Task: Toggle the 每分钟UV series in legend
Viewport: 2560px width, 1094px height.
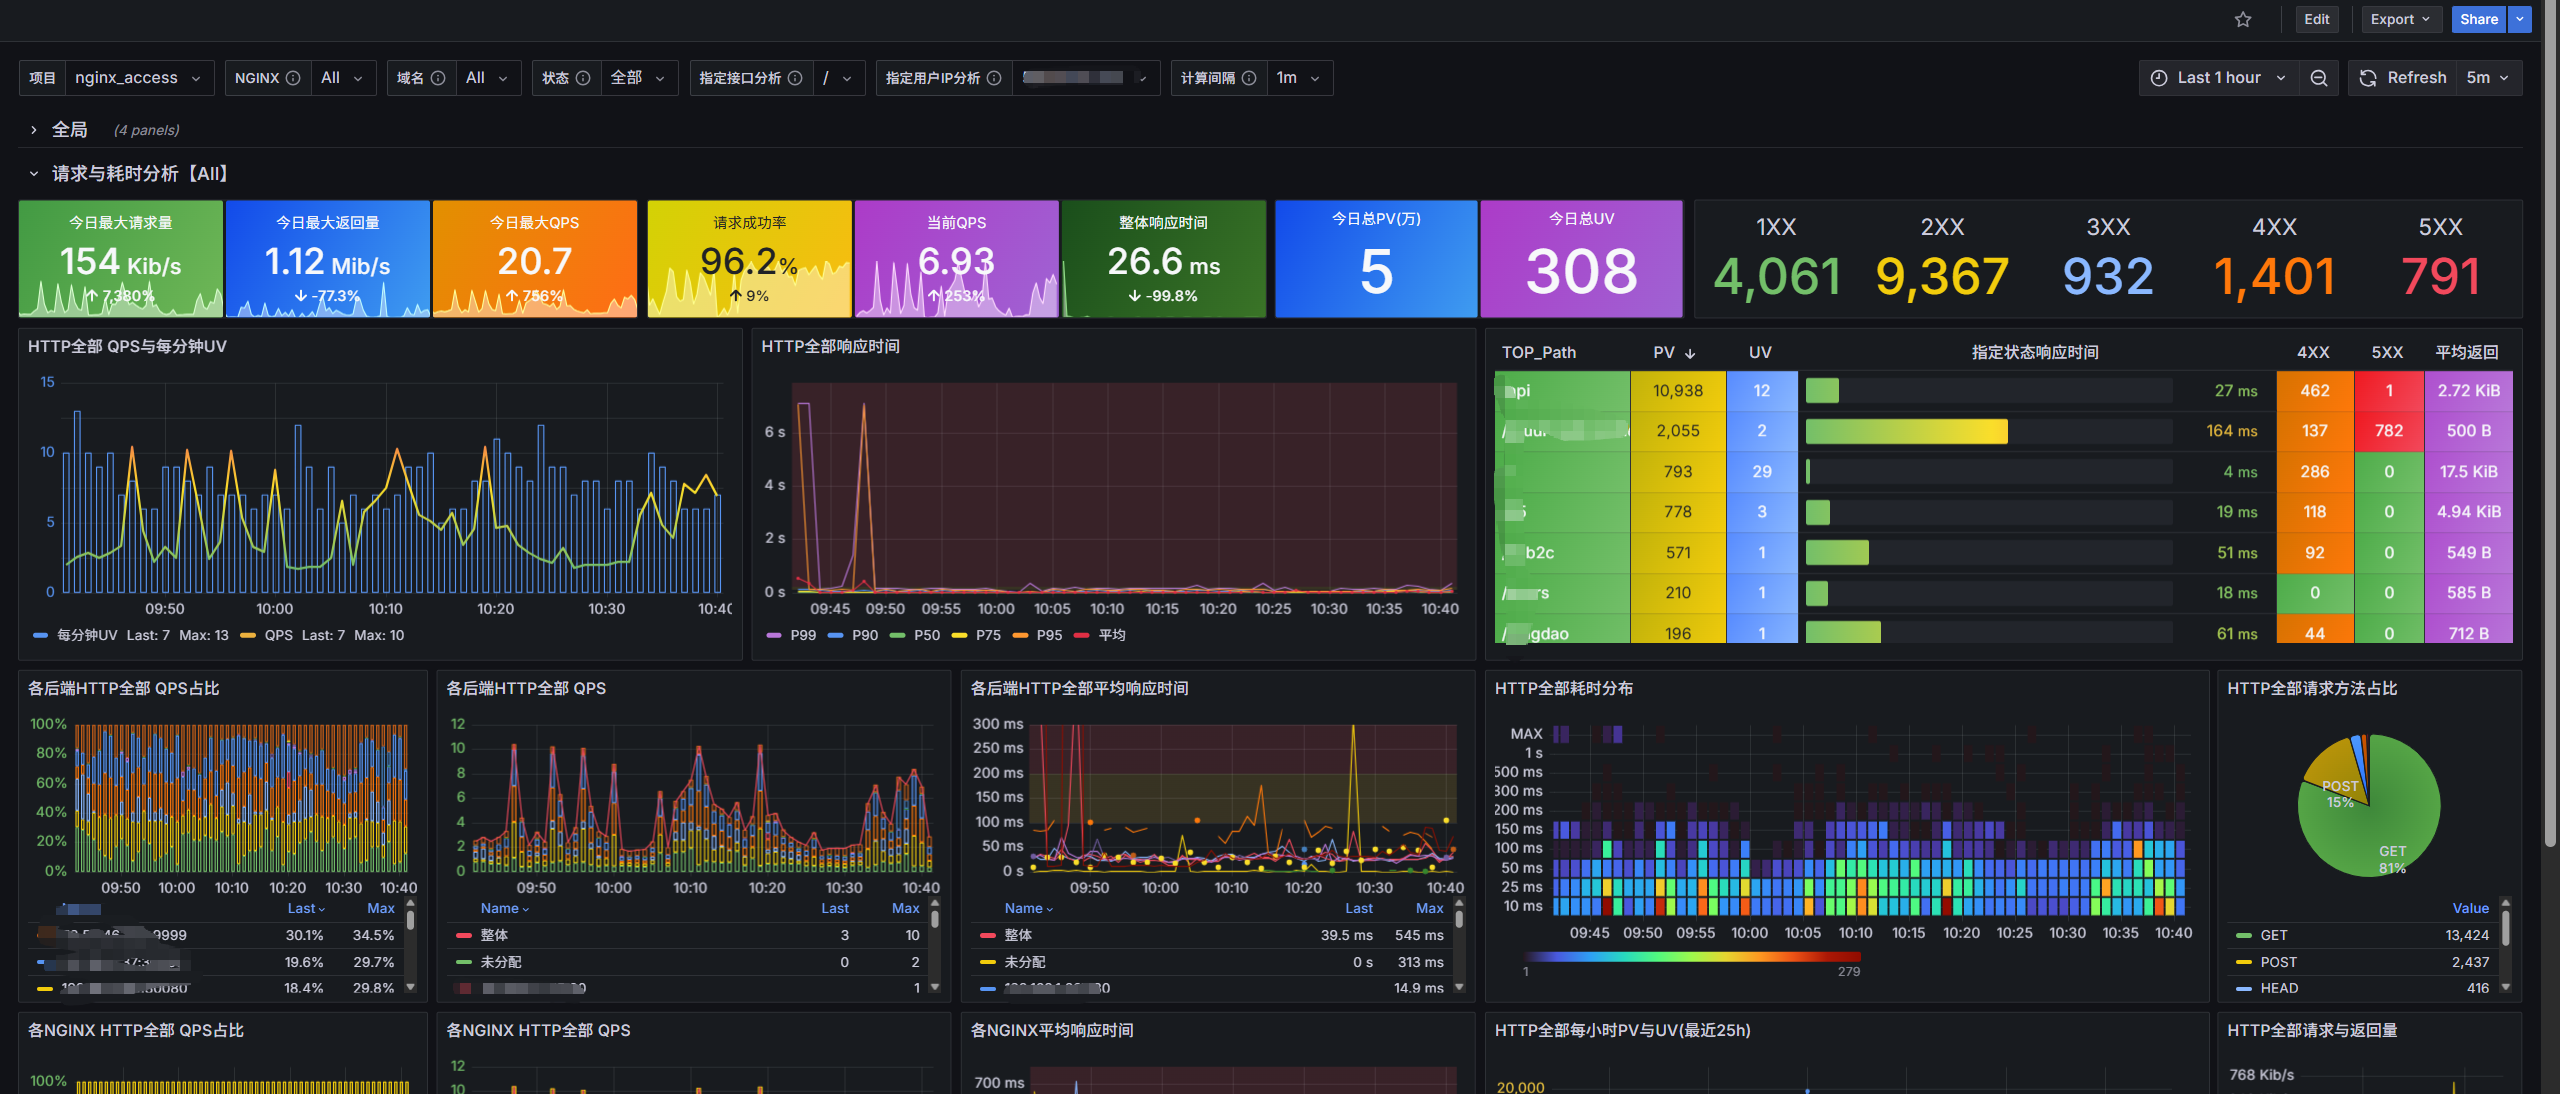Action: pos(86,635)
